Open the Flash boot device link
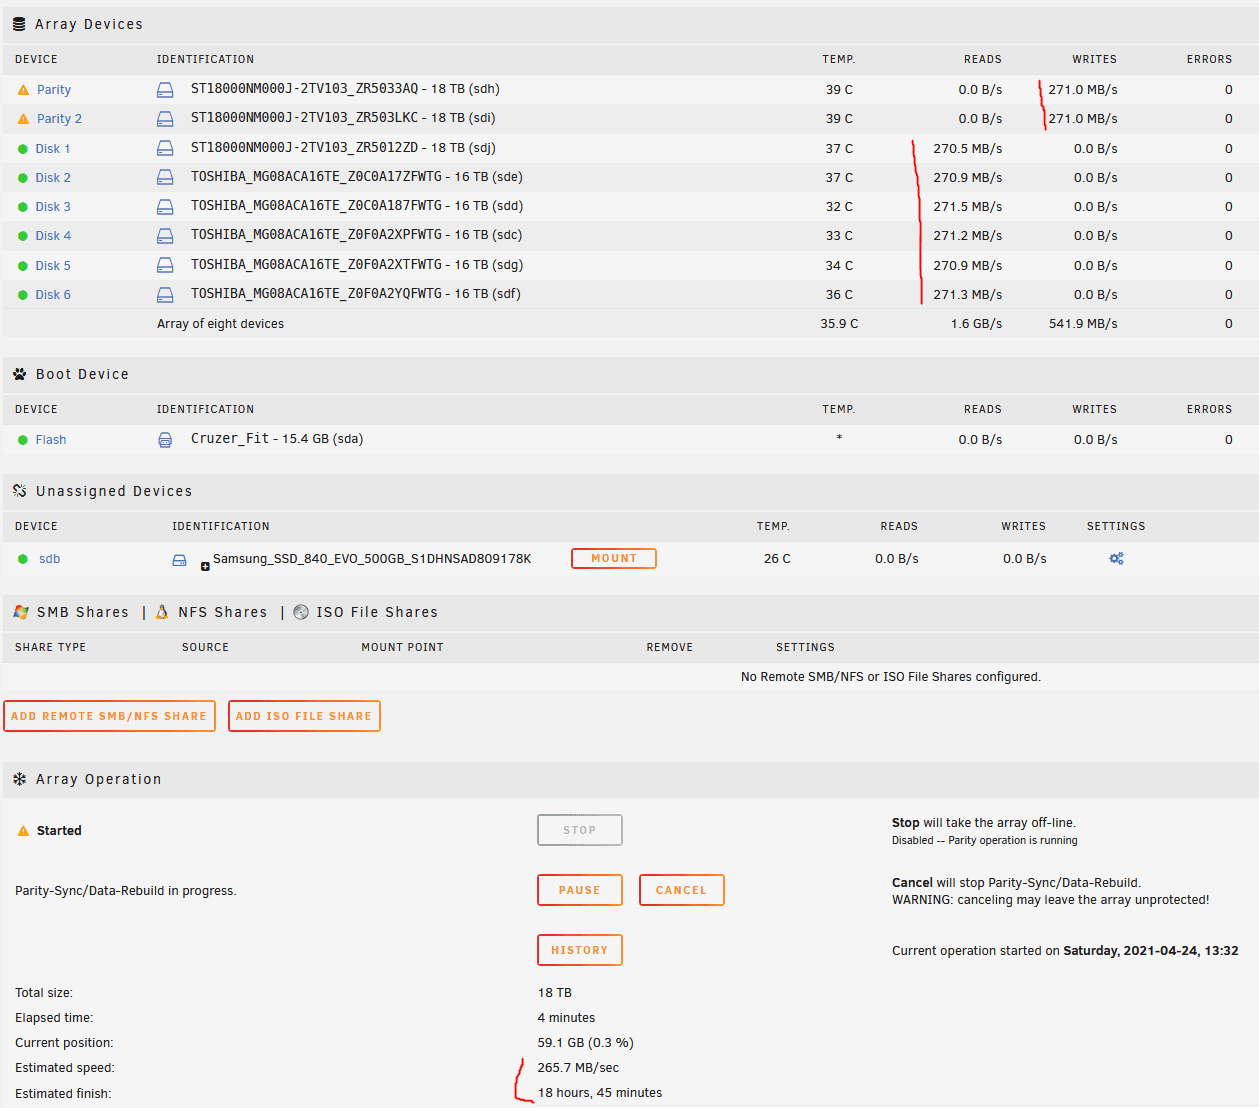The width and height of the screenshot is (1259, 1108). 51,440
